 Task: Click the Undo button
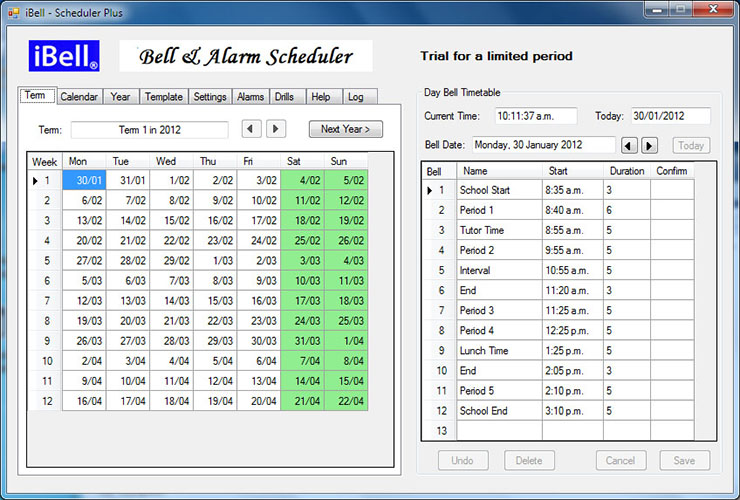click(x=463, y=460)
